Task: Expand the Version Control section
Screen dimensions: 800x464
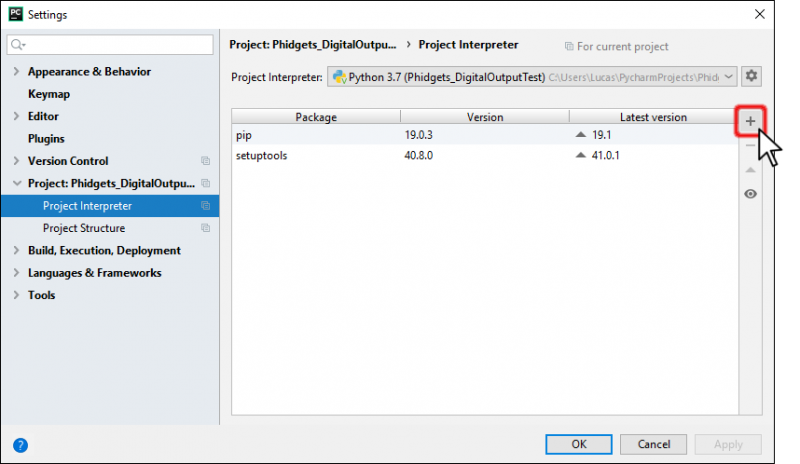Action: point(16,161)
